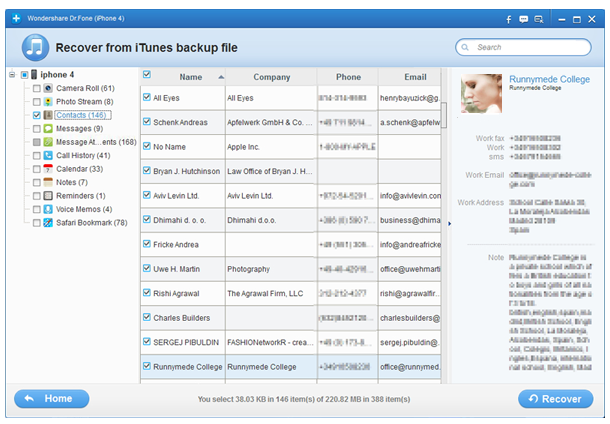Collapse the iphone 4 tree node

pyautogui.click(x=12, y=75)
